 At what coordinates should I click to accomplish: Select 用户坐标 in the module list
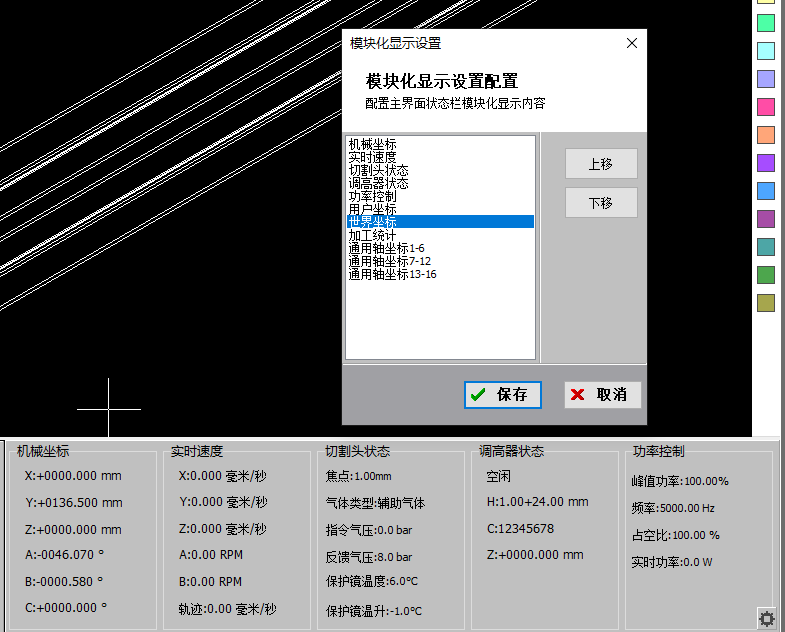441,209
